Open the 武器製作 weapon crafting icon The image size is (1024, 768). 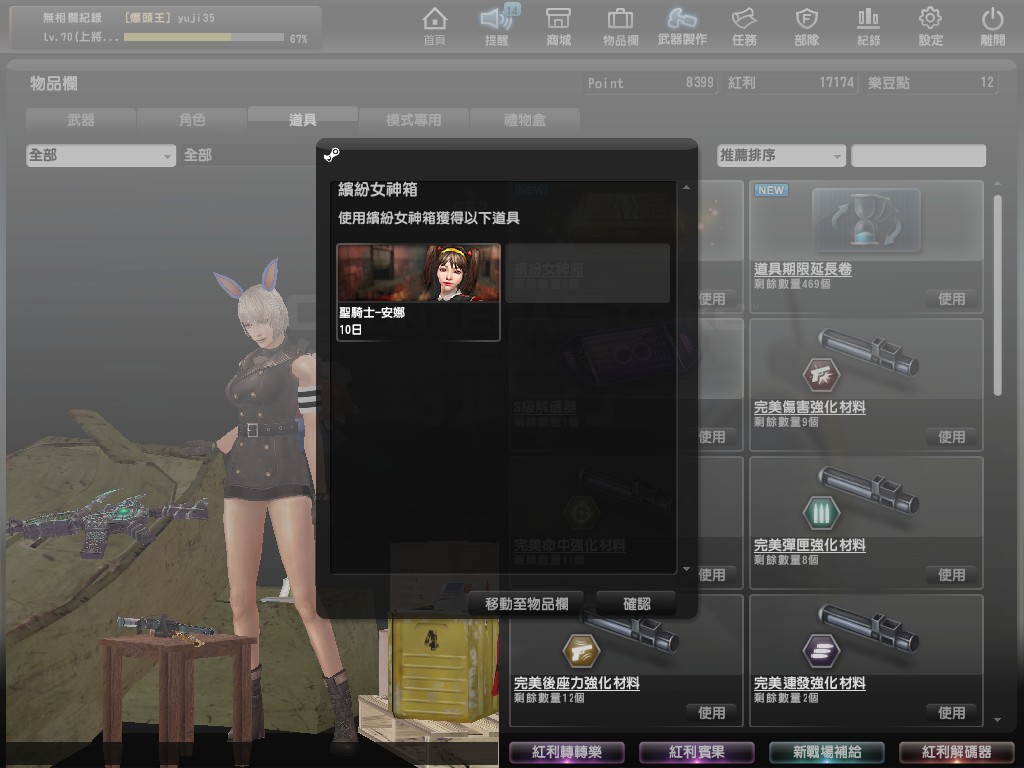[x=682, y=26]
